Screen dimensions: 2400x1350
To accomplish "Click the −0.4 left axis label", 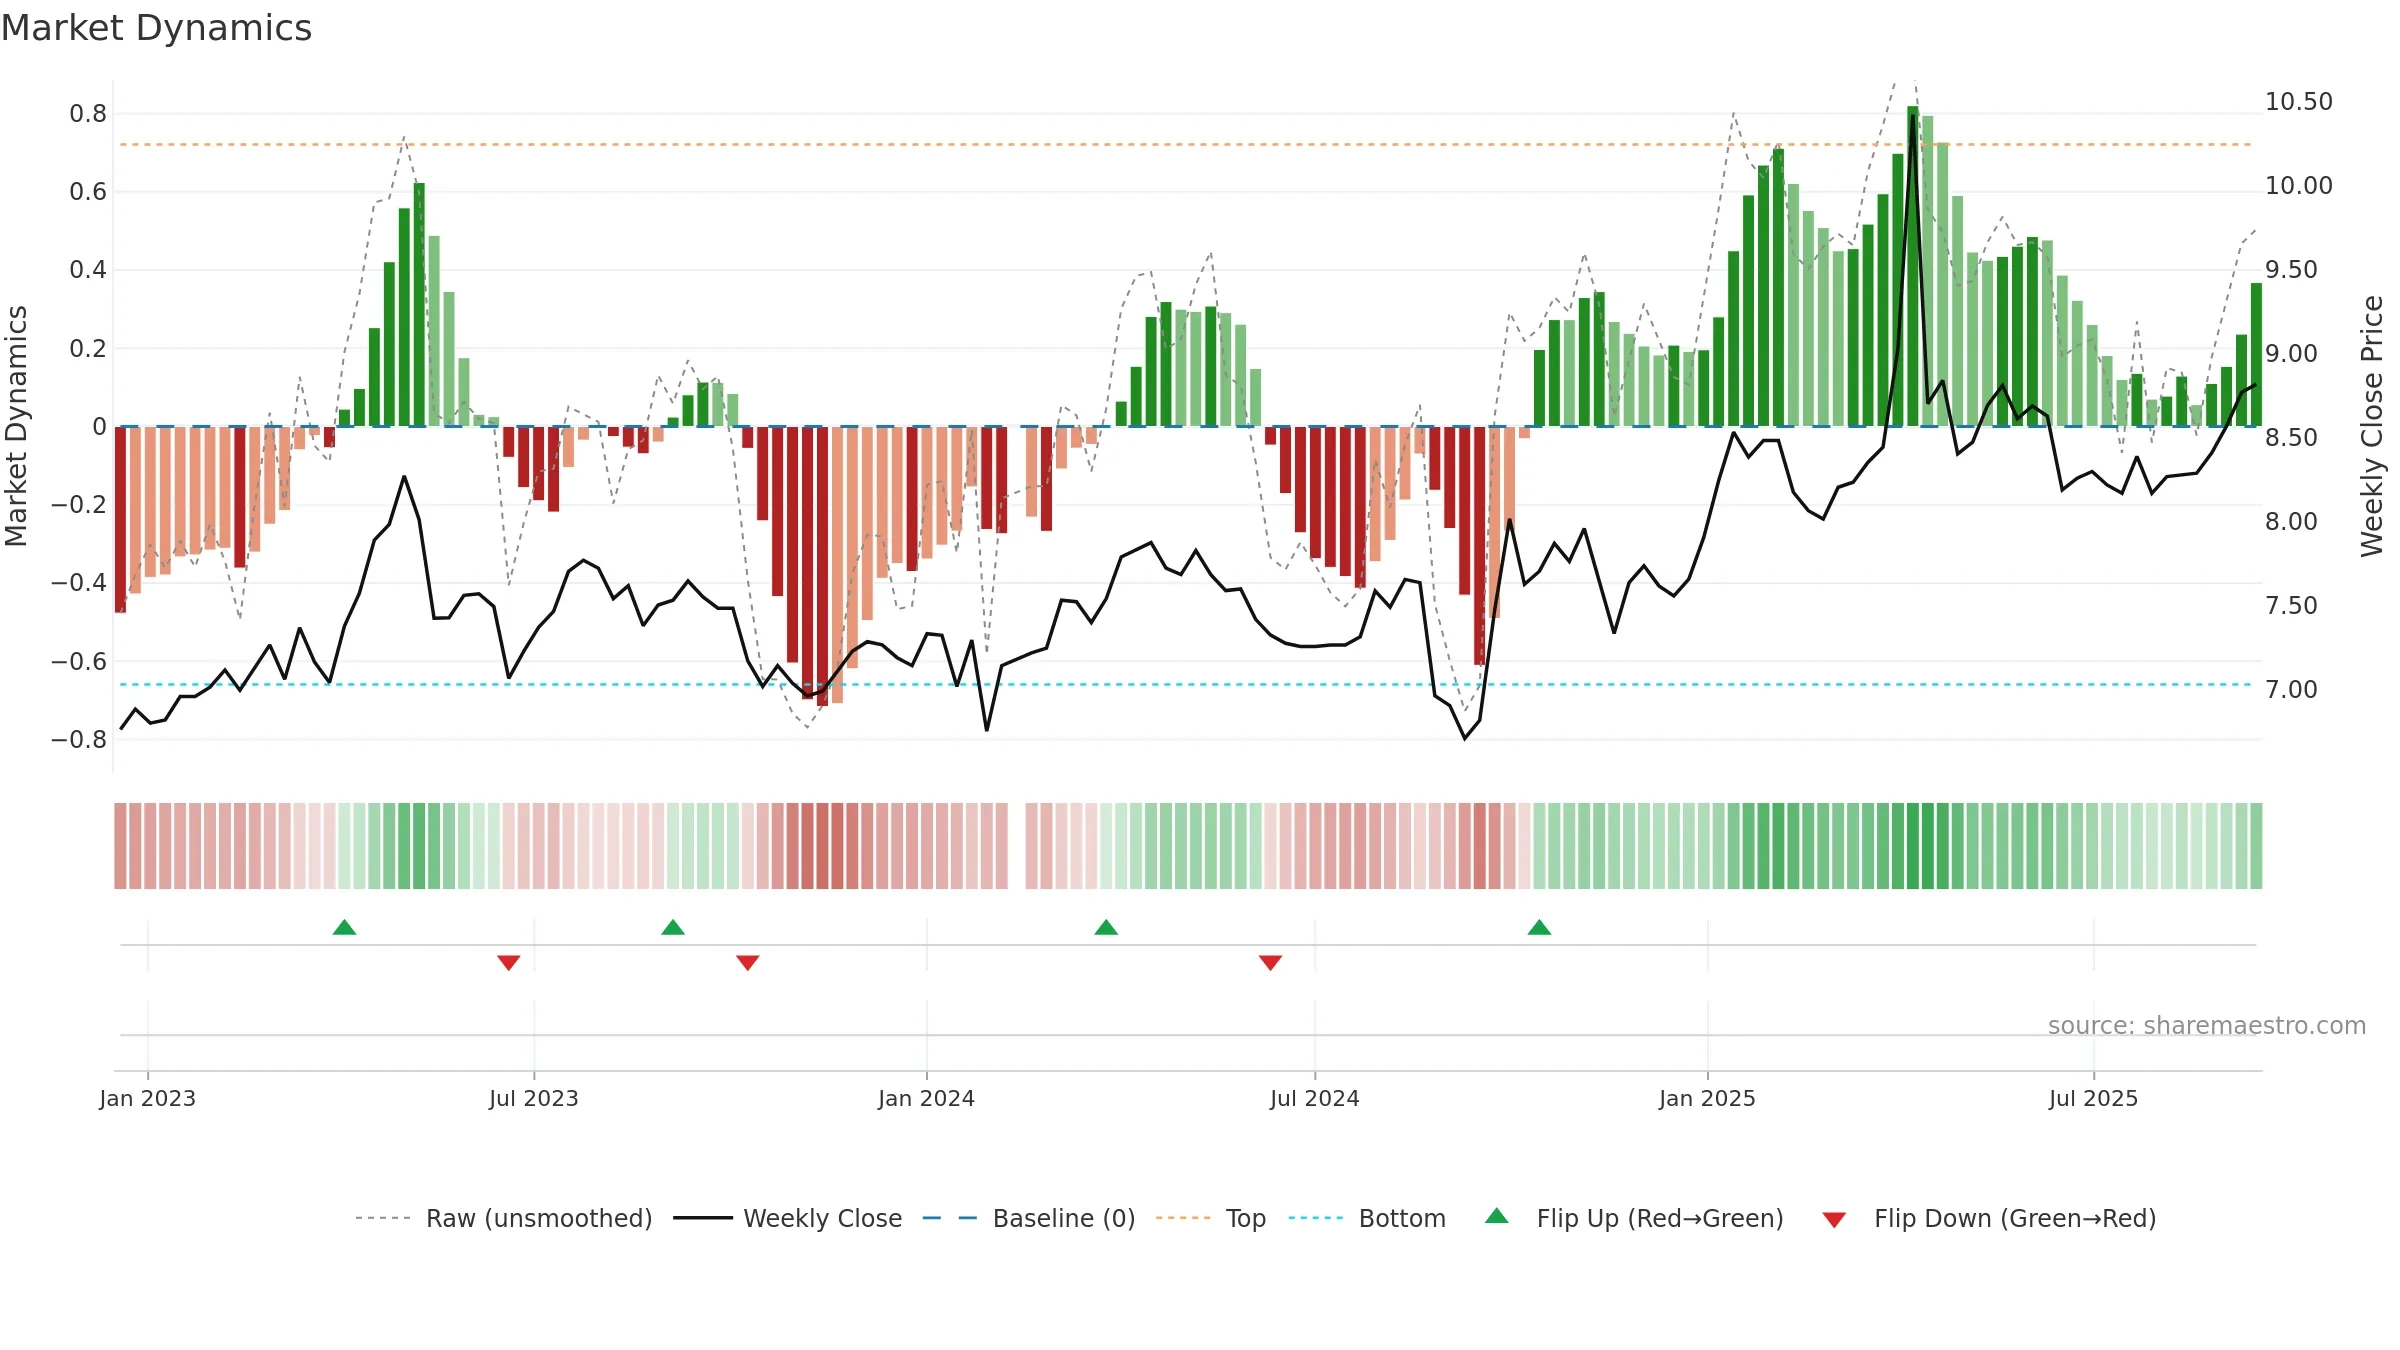I will coord(79,583).
